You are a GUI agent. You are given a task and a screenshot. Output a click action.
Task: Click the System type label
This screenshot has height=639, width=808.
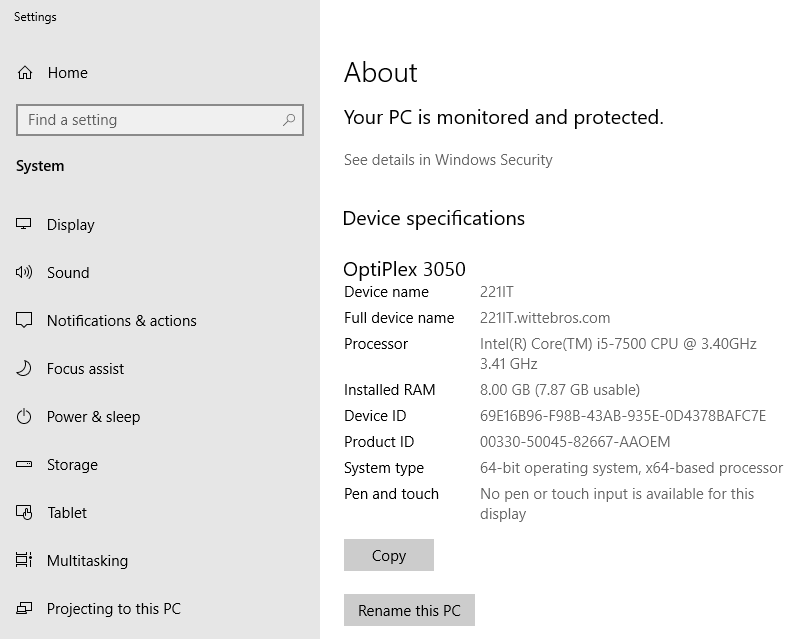click(384, 468)
